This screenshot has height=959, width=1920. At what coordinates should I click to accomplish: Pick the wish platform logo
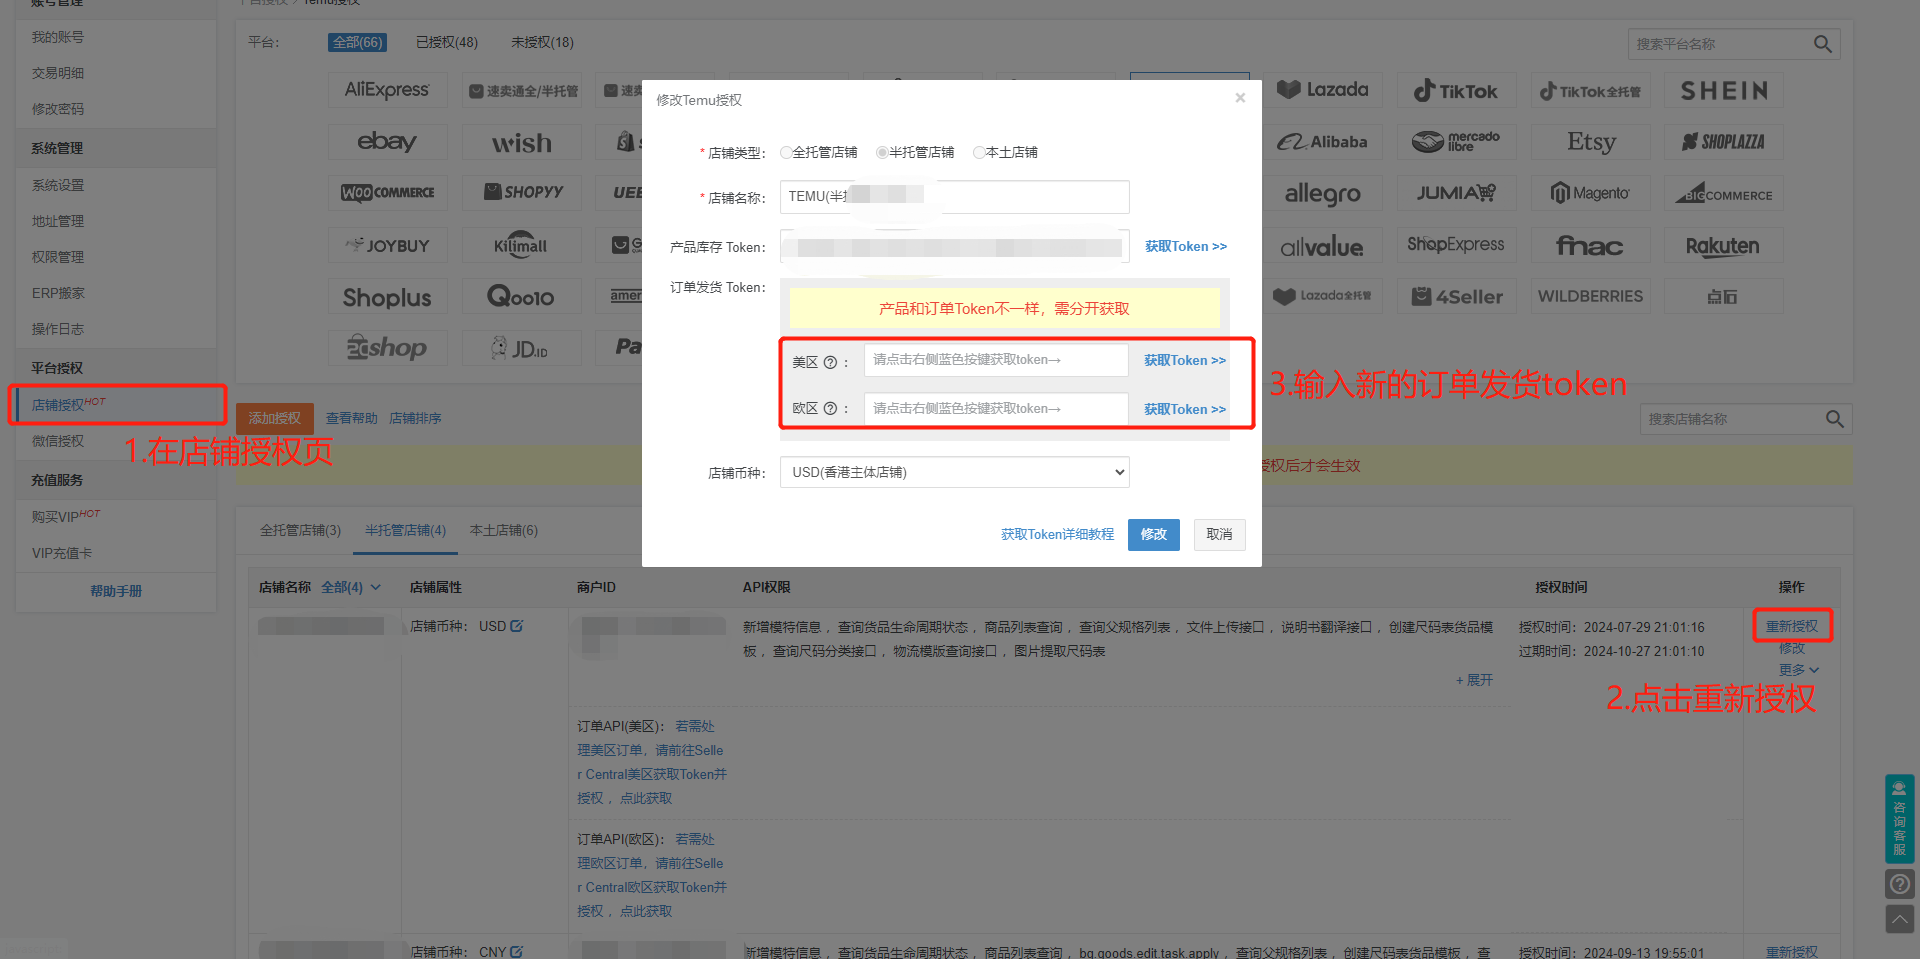521,142
